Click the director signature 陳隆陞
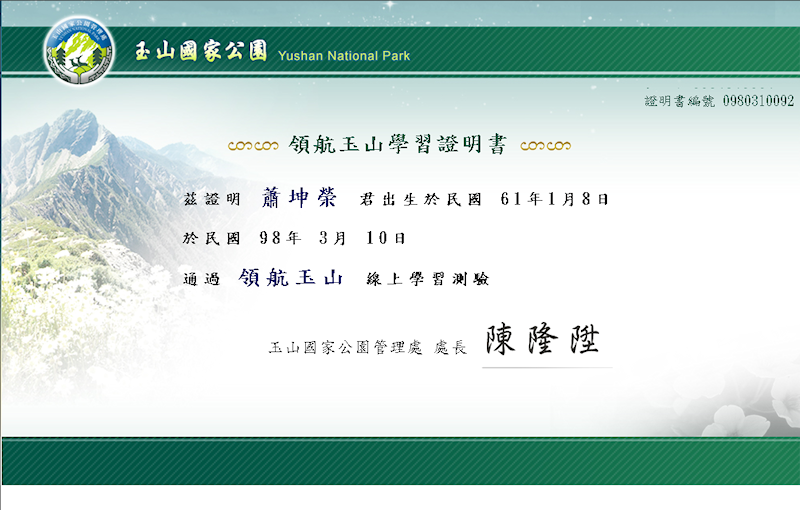 pyautogui.click(x=543, y=341)
